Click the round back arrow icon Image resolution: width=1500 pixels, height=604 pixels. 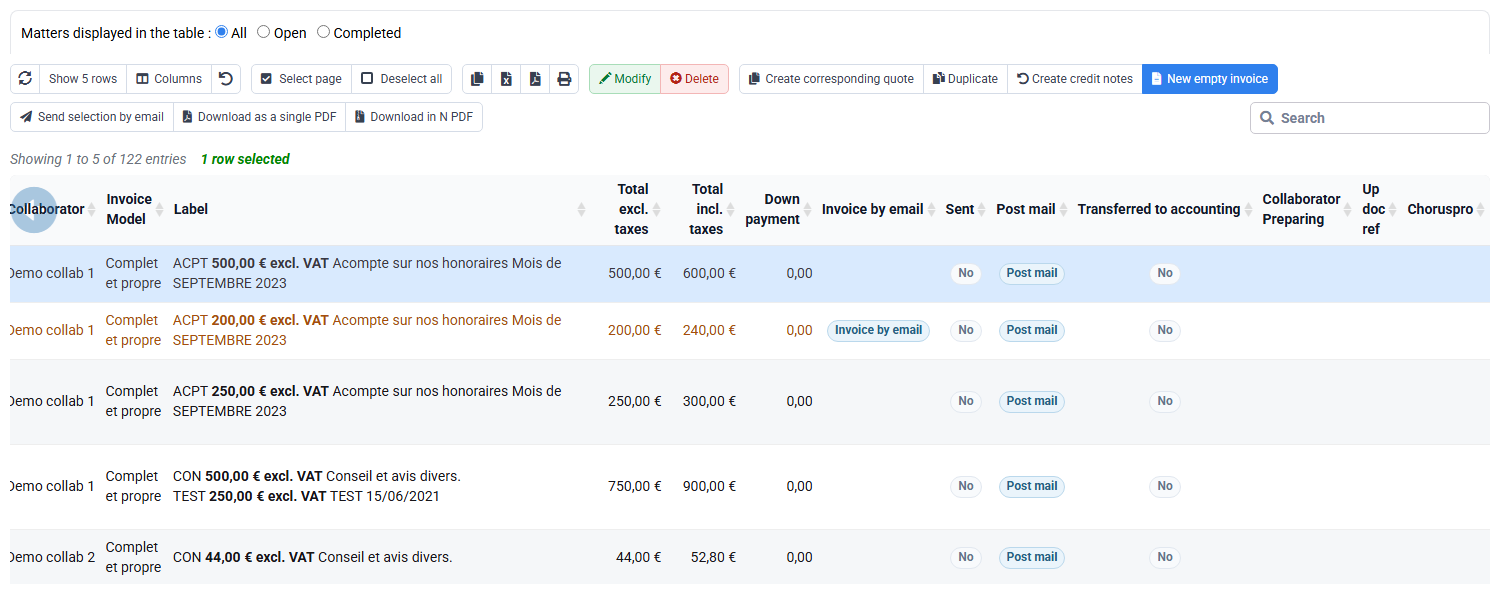pyautogui.click(x=33, y=210)
